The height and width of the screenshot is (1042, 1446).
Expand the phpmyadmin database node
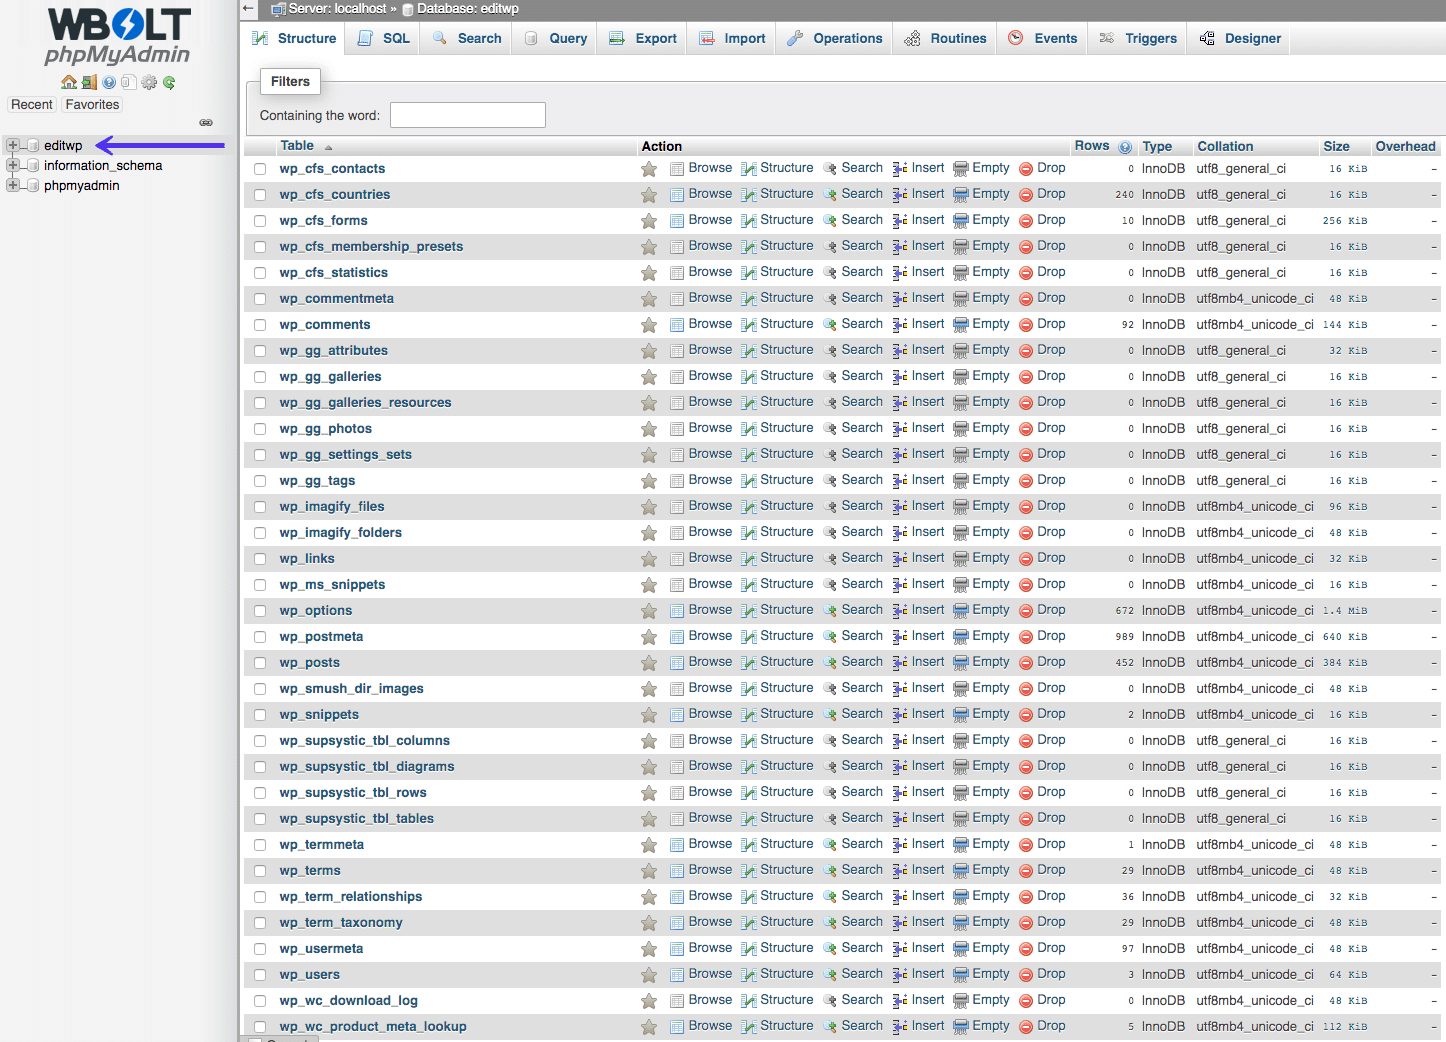coord(13,186)
